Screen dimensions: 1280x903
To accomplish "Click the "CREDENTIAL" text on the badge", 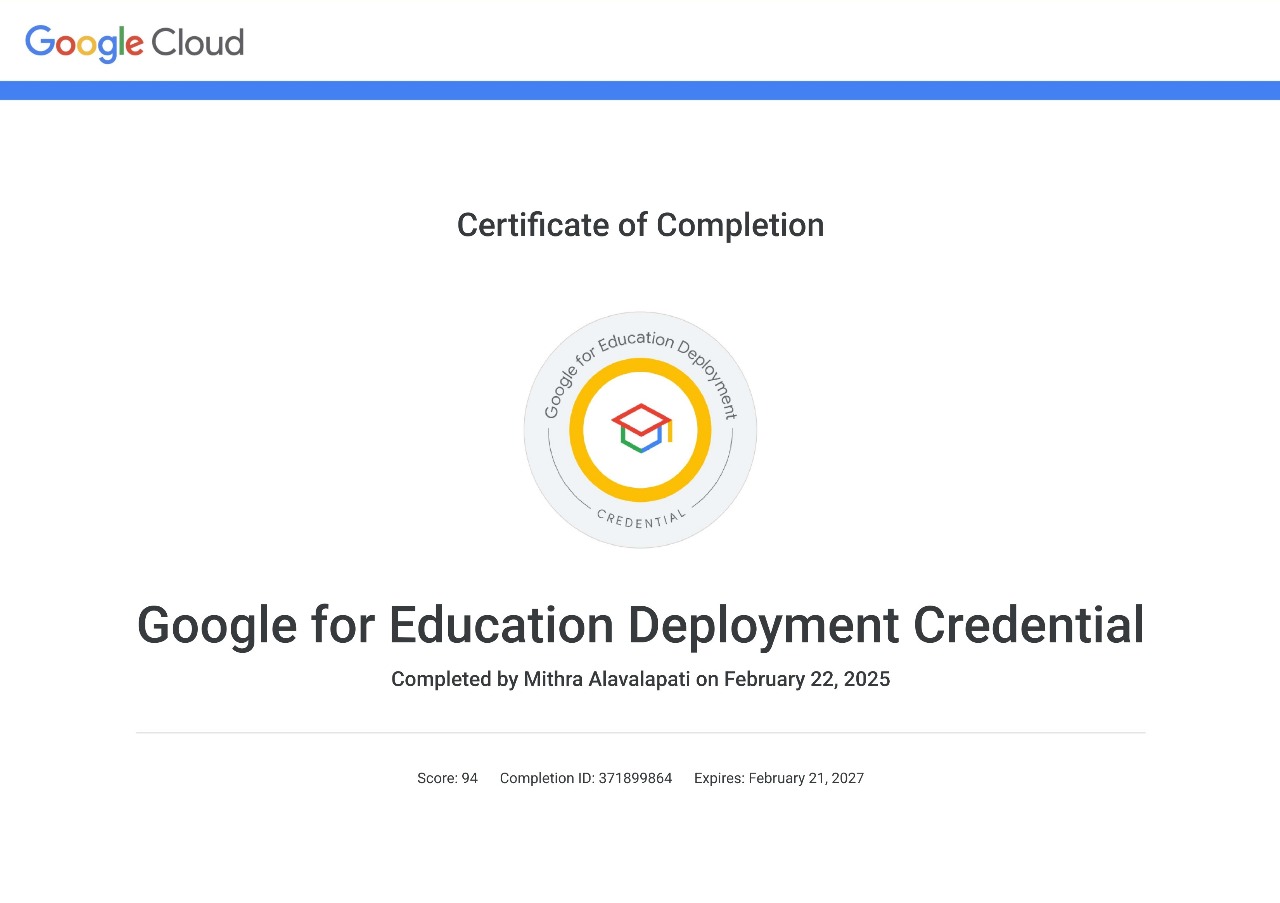I will point(641,518).
